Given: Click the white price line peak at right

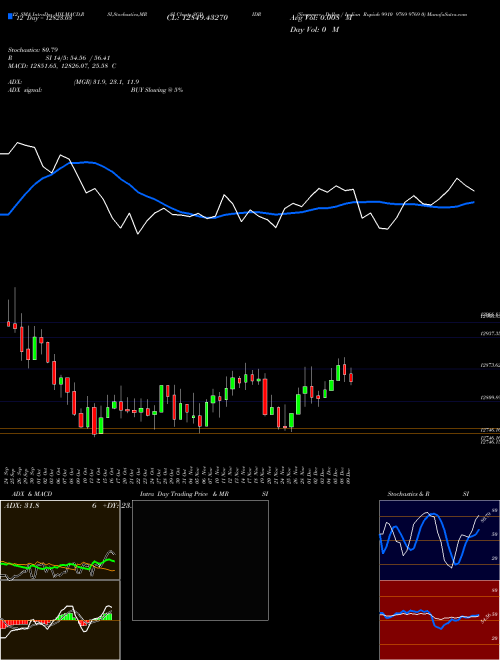Looking at the screenshot, I should 457,179.
